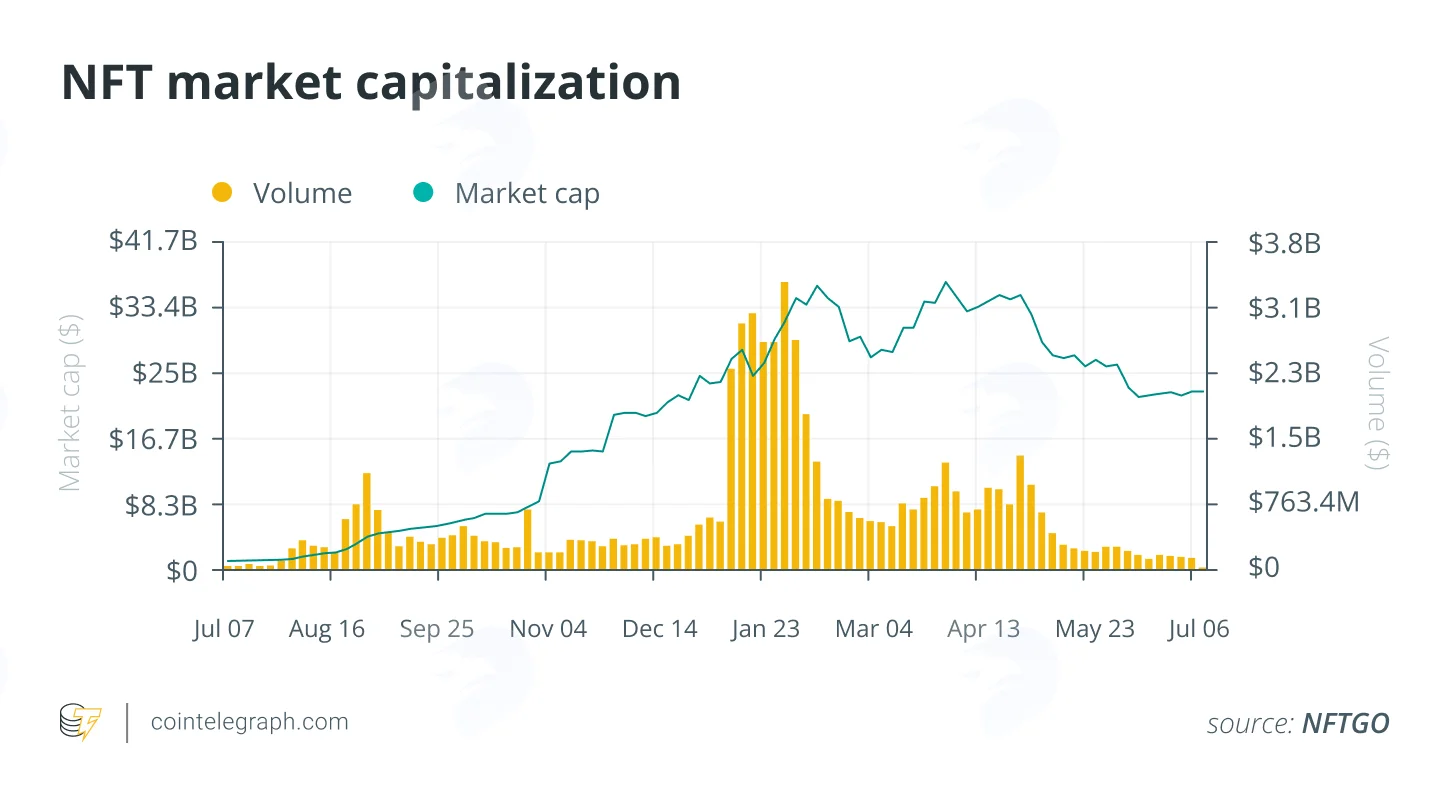Click the tallest yellow volume bar

[785, 426]
